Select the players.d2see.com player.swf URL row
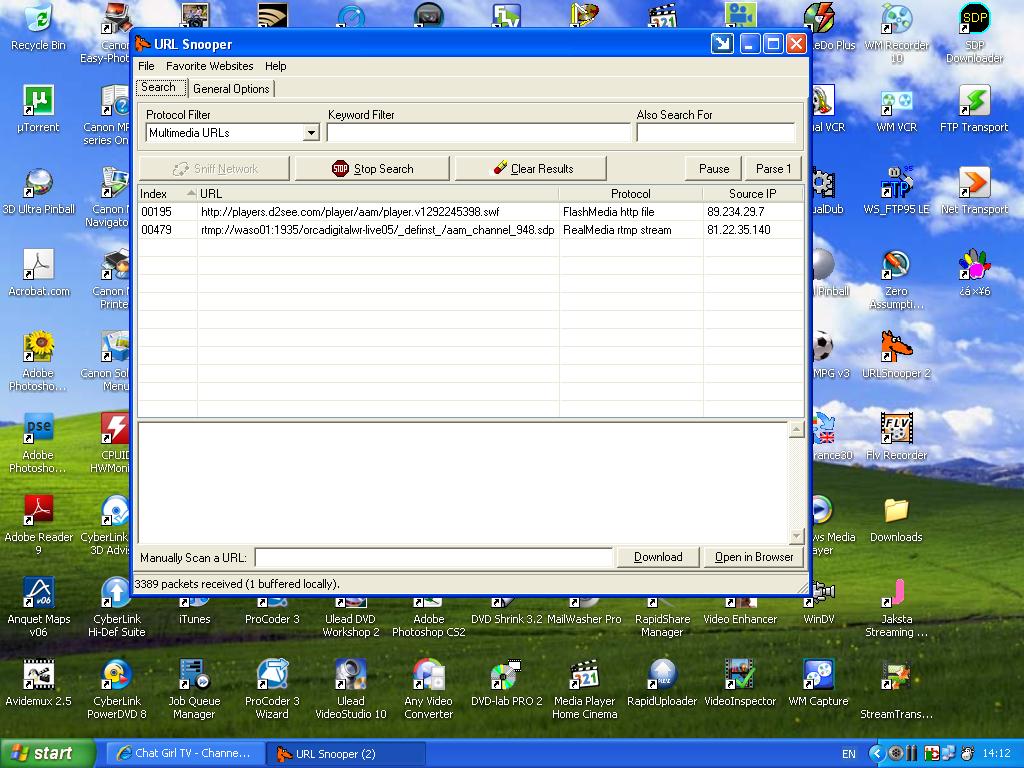The width and height of the screenshot is (1024, 768). 470,212
